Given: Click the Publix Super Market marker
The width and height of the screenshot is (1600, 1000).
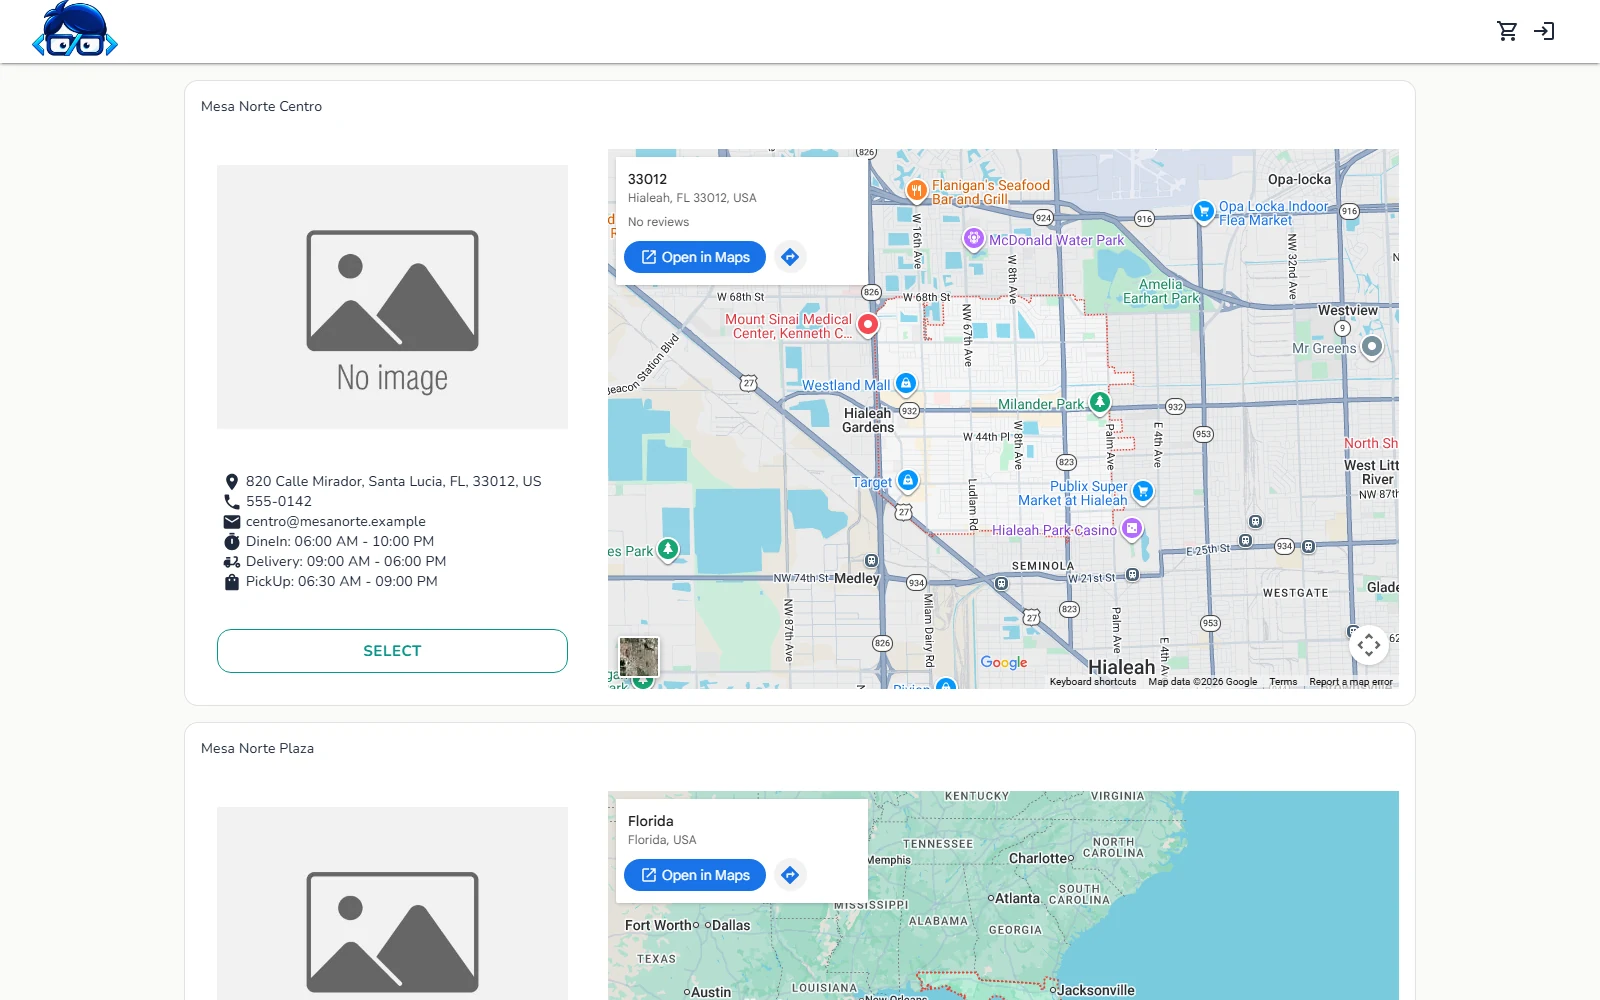Looking at the screenshot, I should 1143,491.
